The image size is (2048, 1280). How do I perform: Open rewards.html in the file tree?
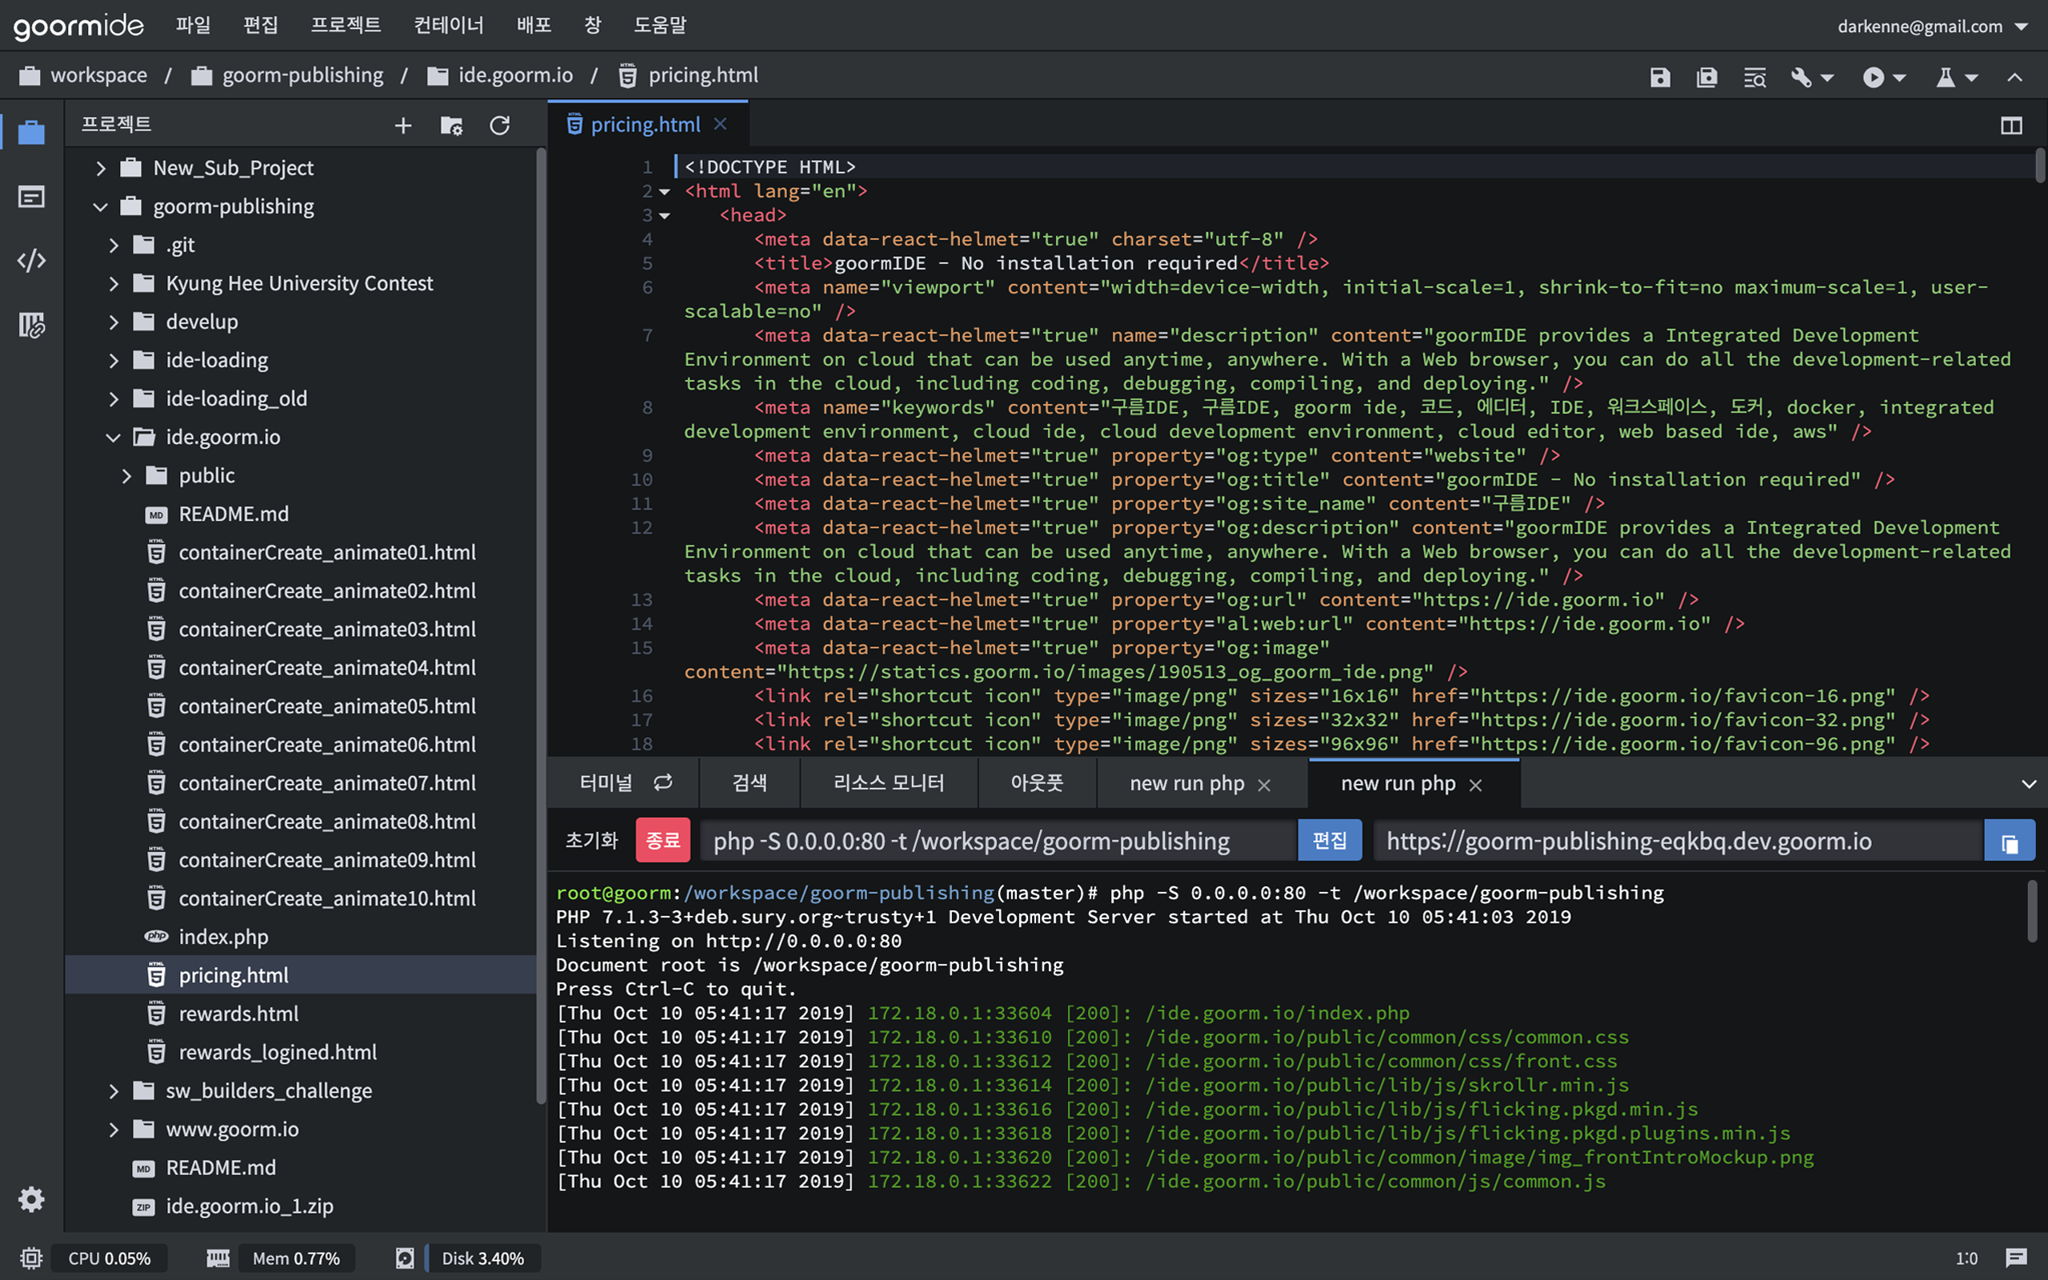point(238,1014)
